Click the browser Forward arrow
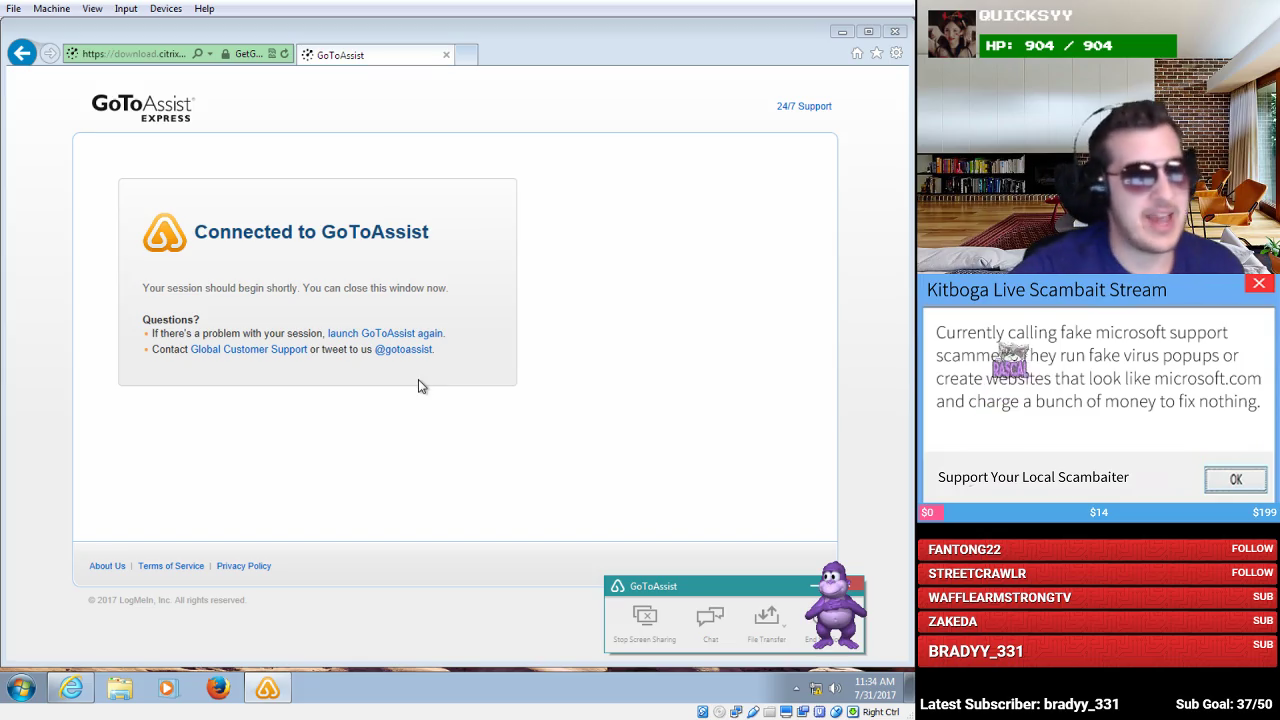 [50, 54]
